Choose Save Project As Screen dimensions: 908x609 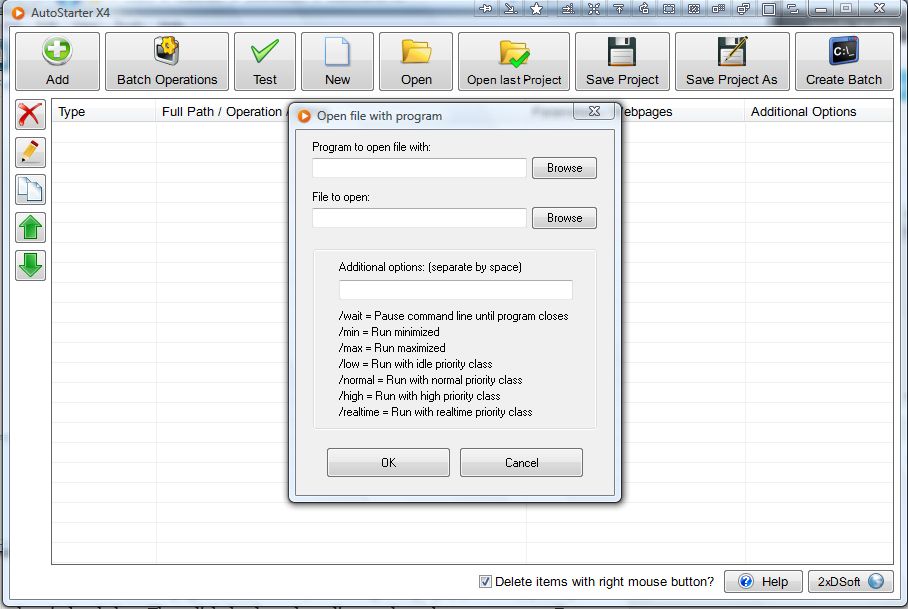point(732,61)
